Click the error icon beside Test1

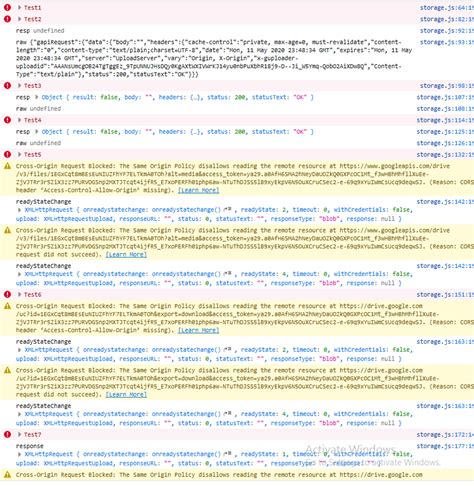(x=7, y=7)
